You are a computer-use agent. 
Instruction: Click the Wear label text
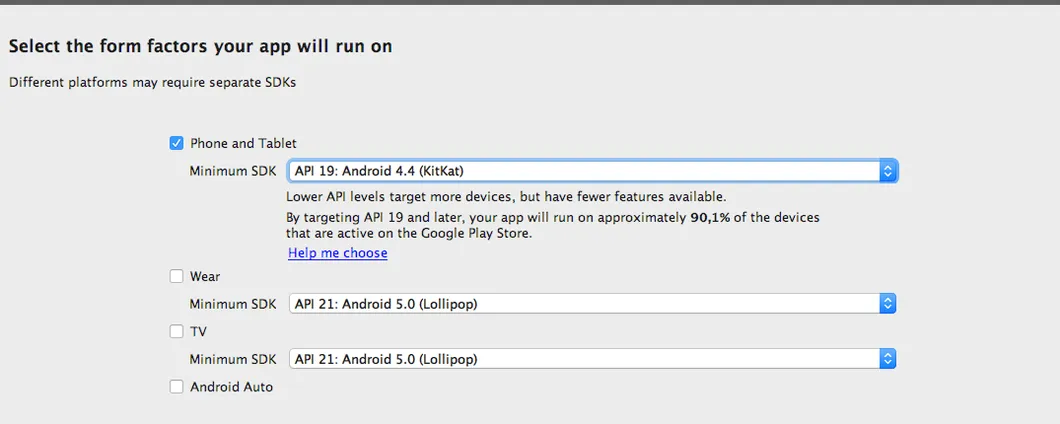point(205,276)
